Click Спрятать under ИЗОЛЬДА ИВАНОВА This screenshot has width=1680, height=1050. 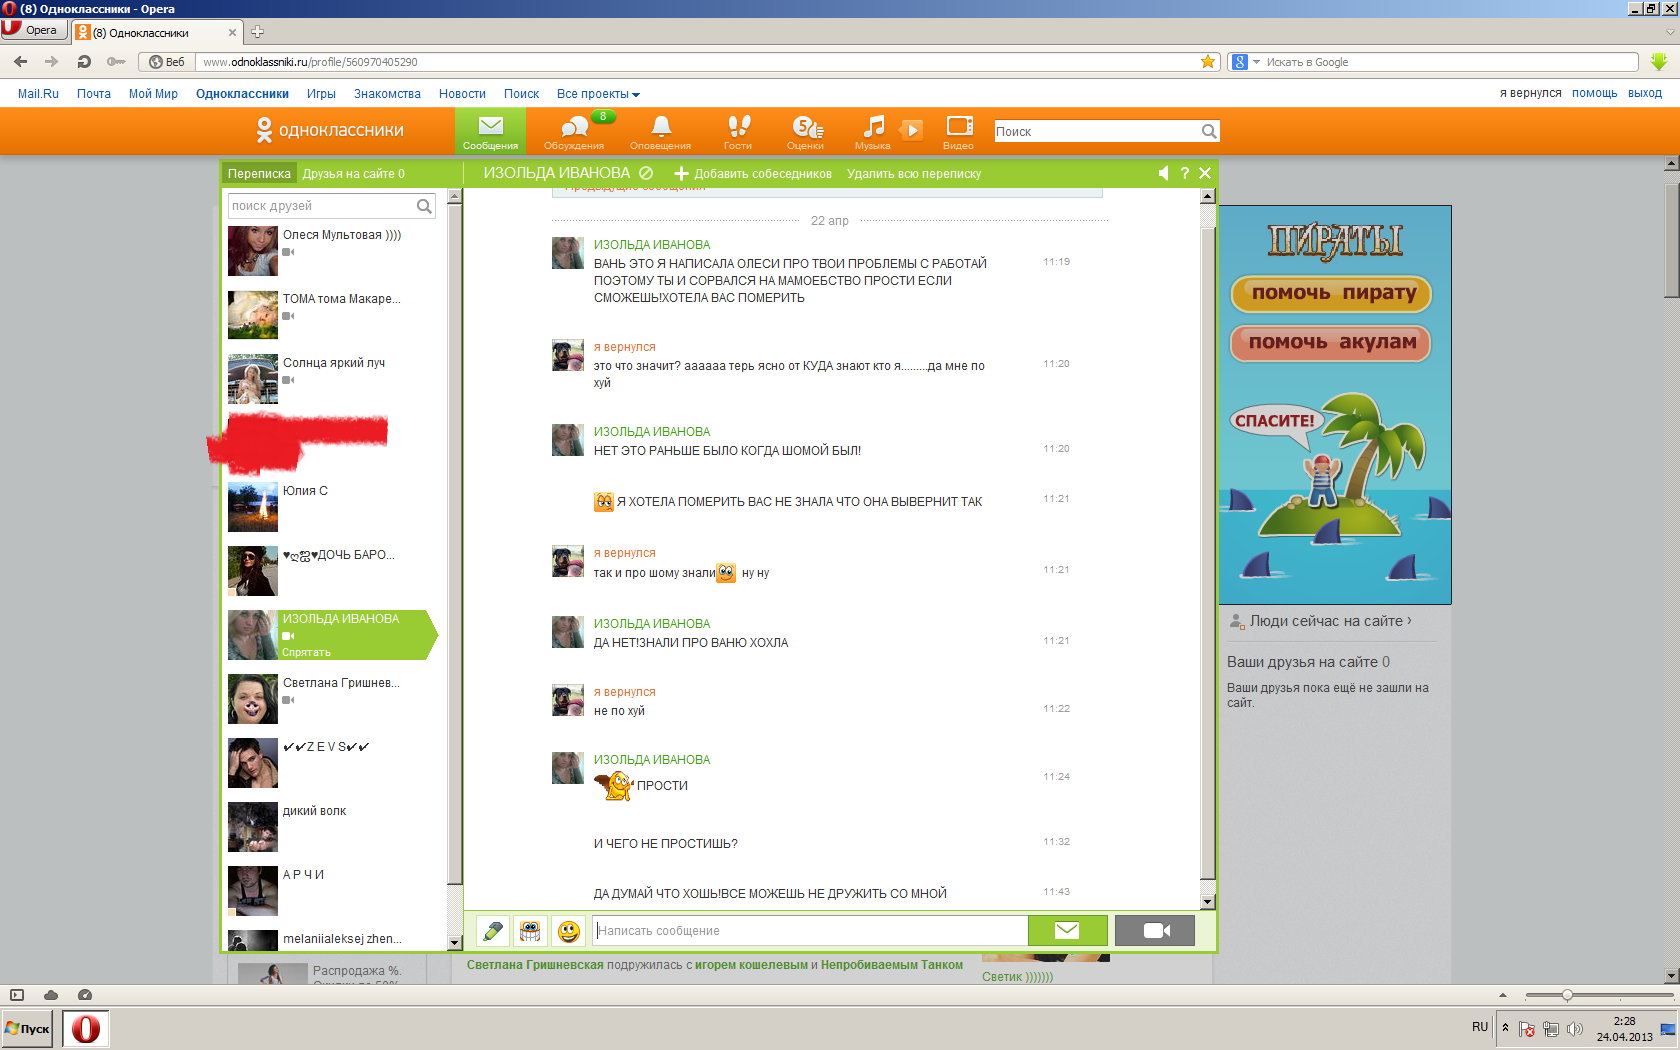tap(306, 652)
